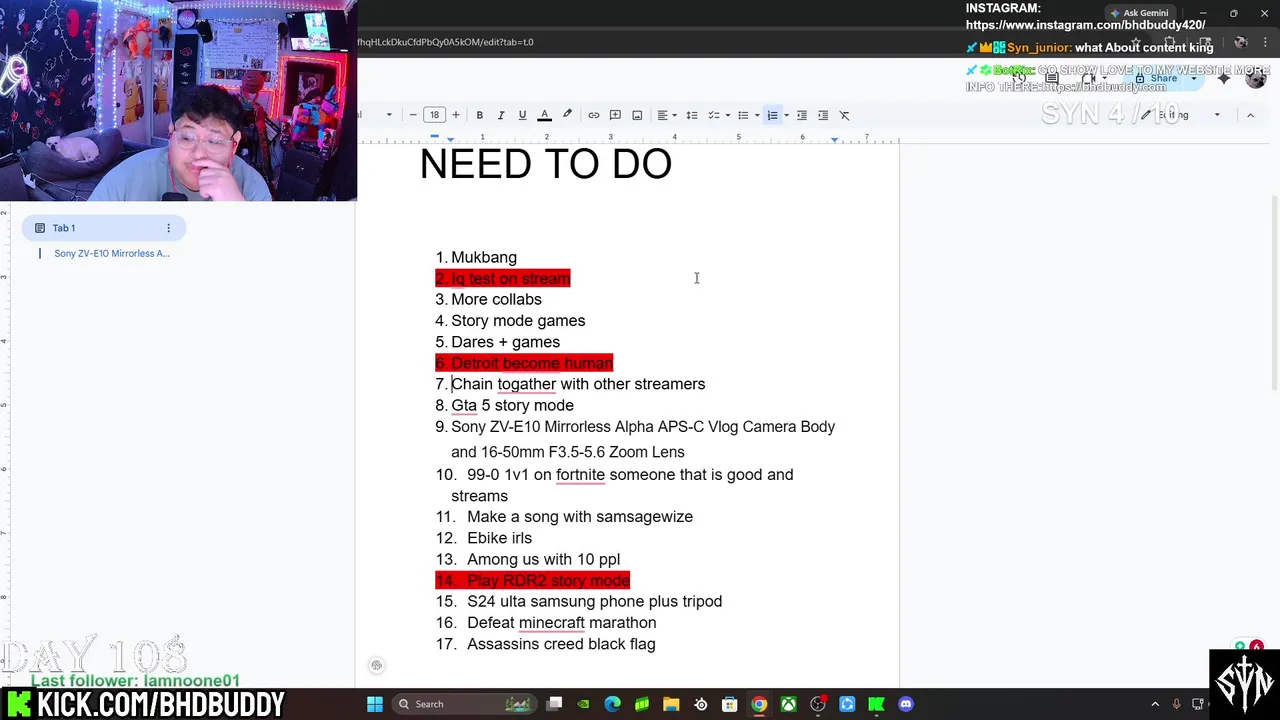Click the Story mode games list item
Image resolution: width=1280 pixels, height=720 pixels.
518,320
